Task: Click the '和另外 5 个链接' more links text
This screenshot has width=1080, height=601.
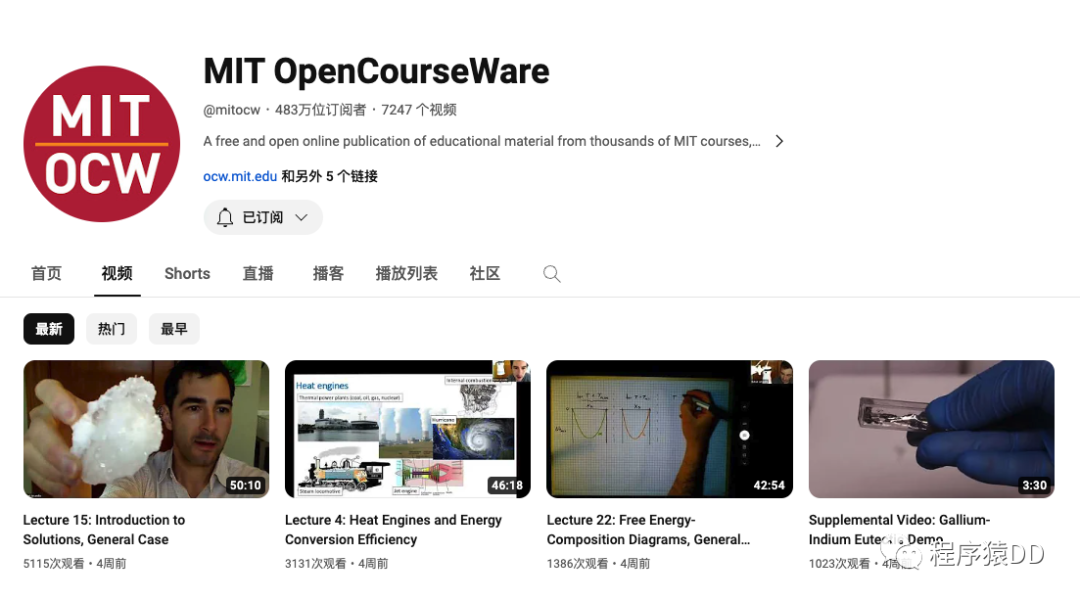Action: point(329,176)
